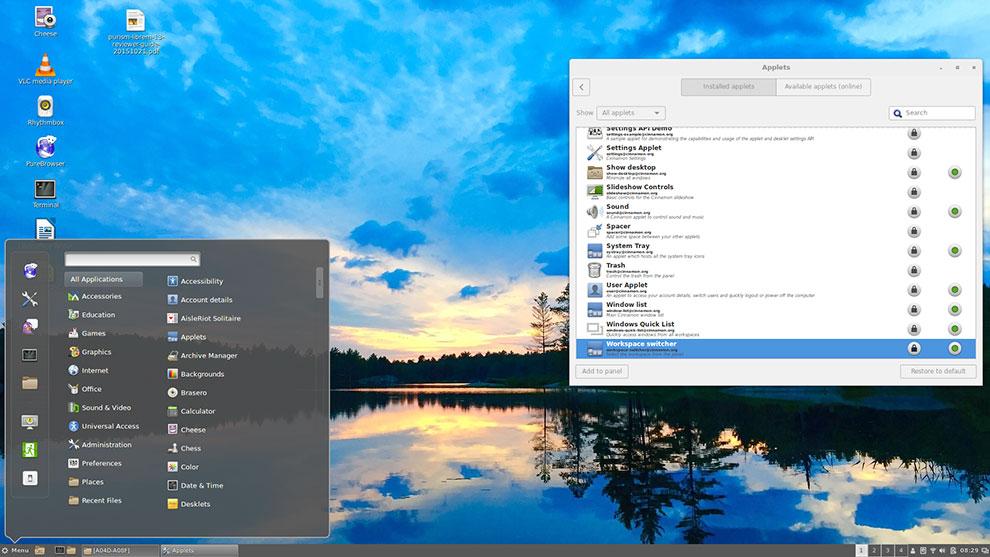Click lock icon on Trash applet row
The image size is (990, 557).
tap(914, 270)
